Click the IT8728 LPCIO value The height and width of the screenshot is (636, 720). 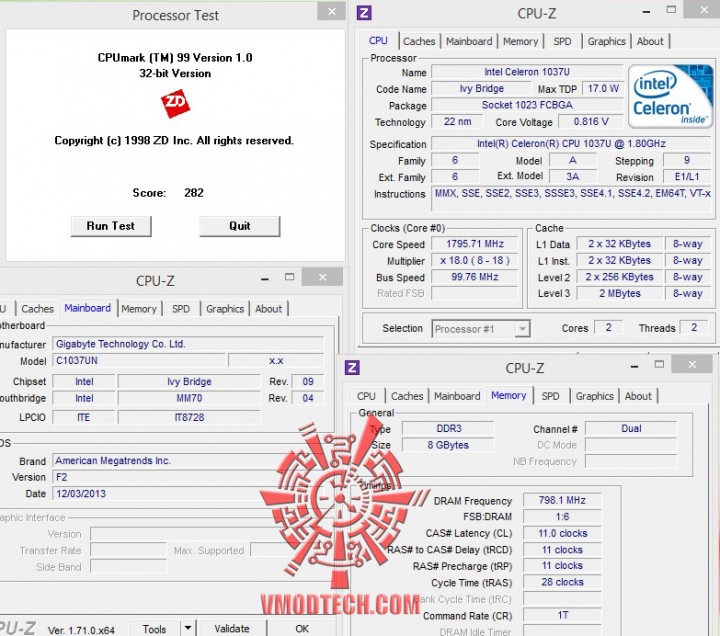(x=189, y=417)
